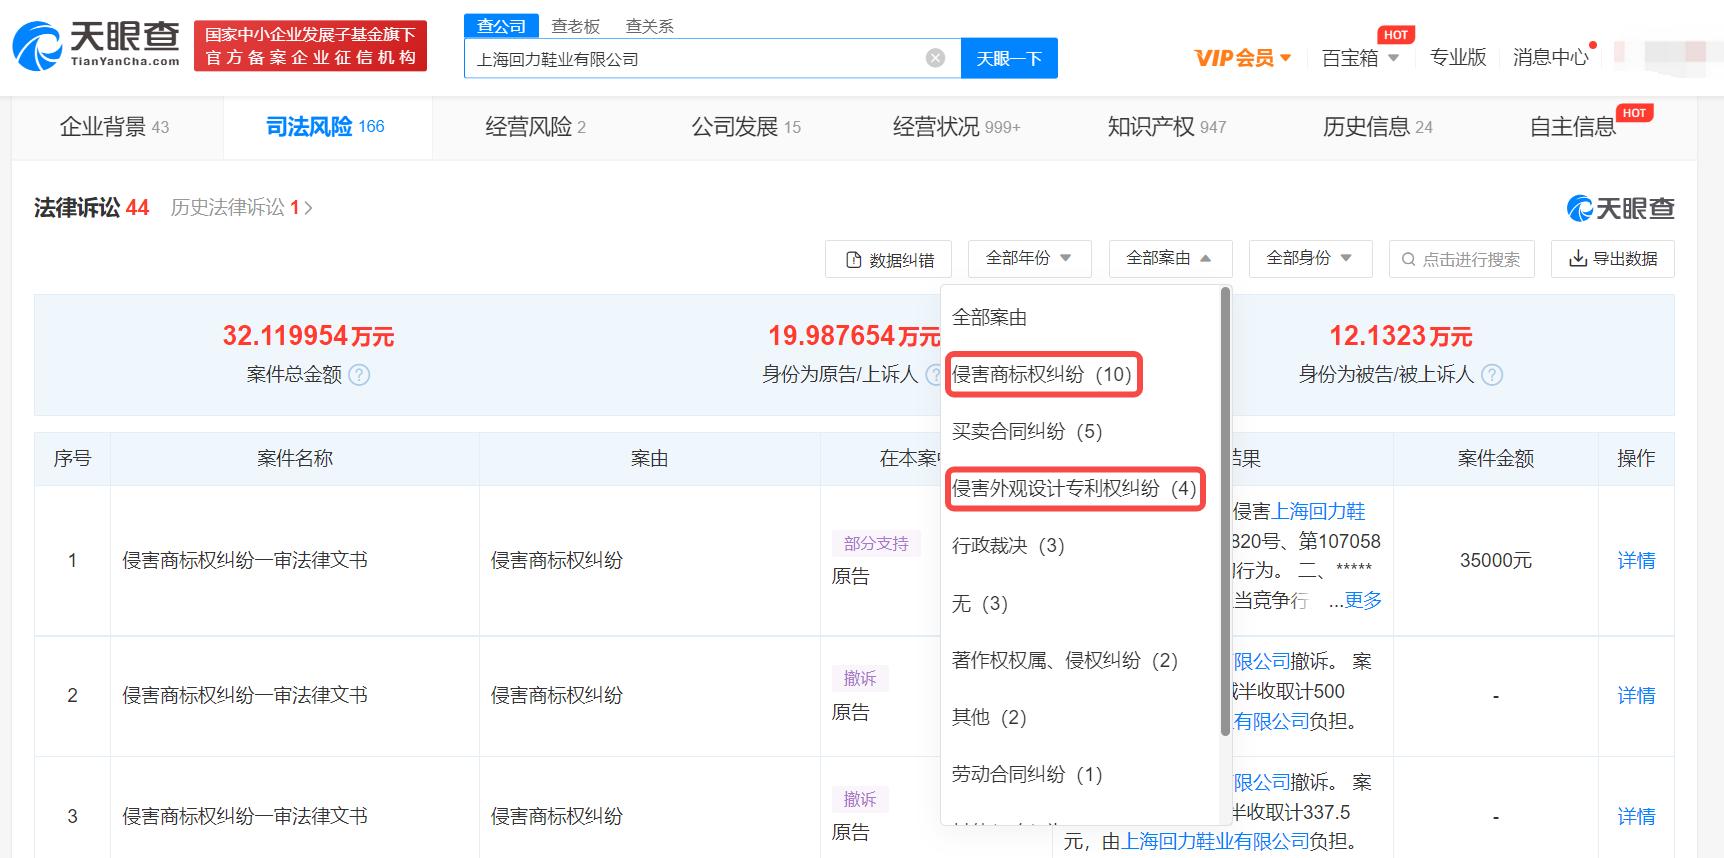Click the 天眼一下 search button
Image resolution: width=1724 pixels, height=858 pixels.
point(1009,58)
